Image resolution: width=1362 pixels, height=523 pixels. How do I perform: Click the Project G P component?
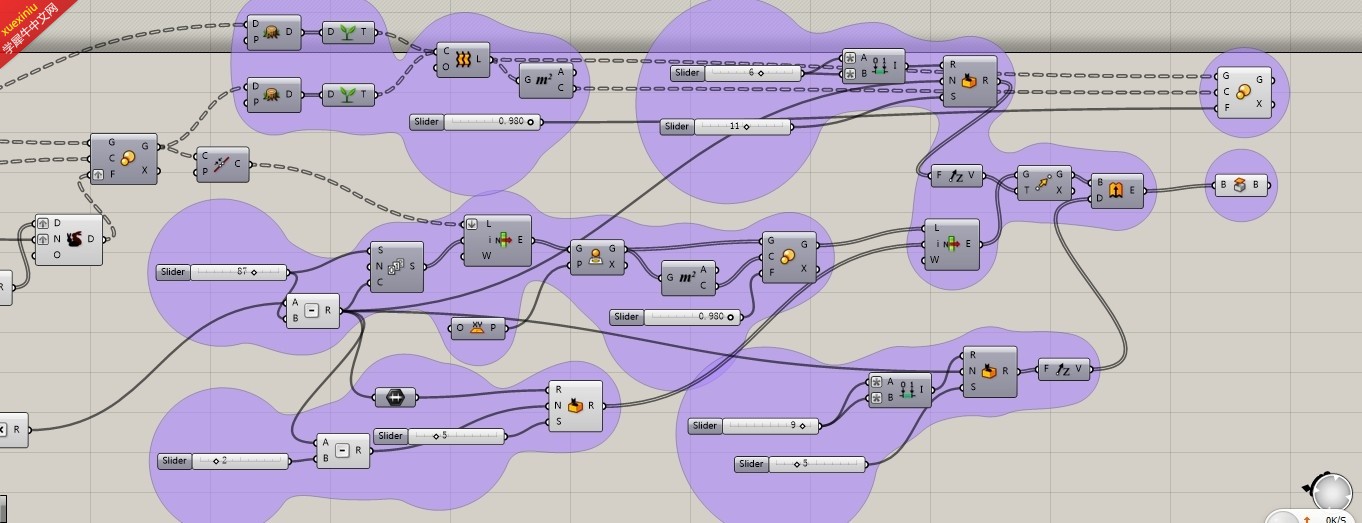click(x=597, y=257)
